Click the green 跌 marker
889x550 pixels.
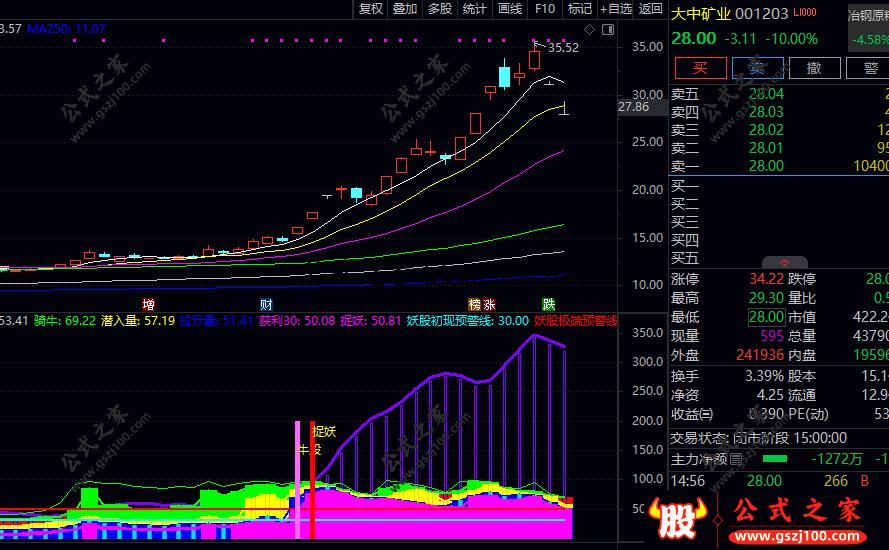coord(548,304)
